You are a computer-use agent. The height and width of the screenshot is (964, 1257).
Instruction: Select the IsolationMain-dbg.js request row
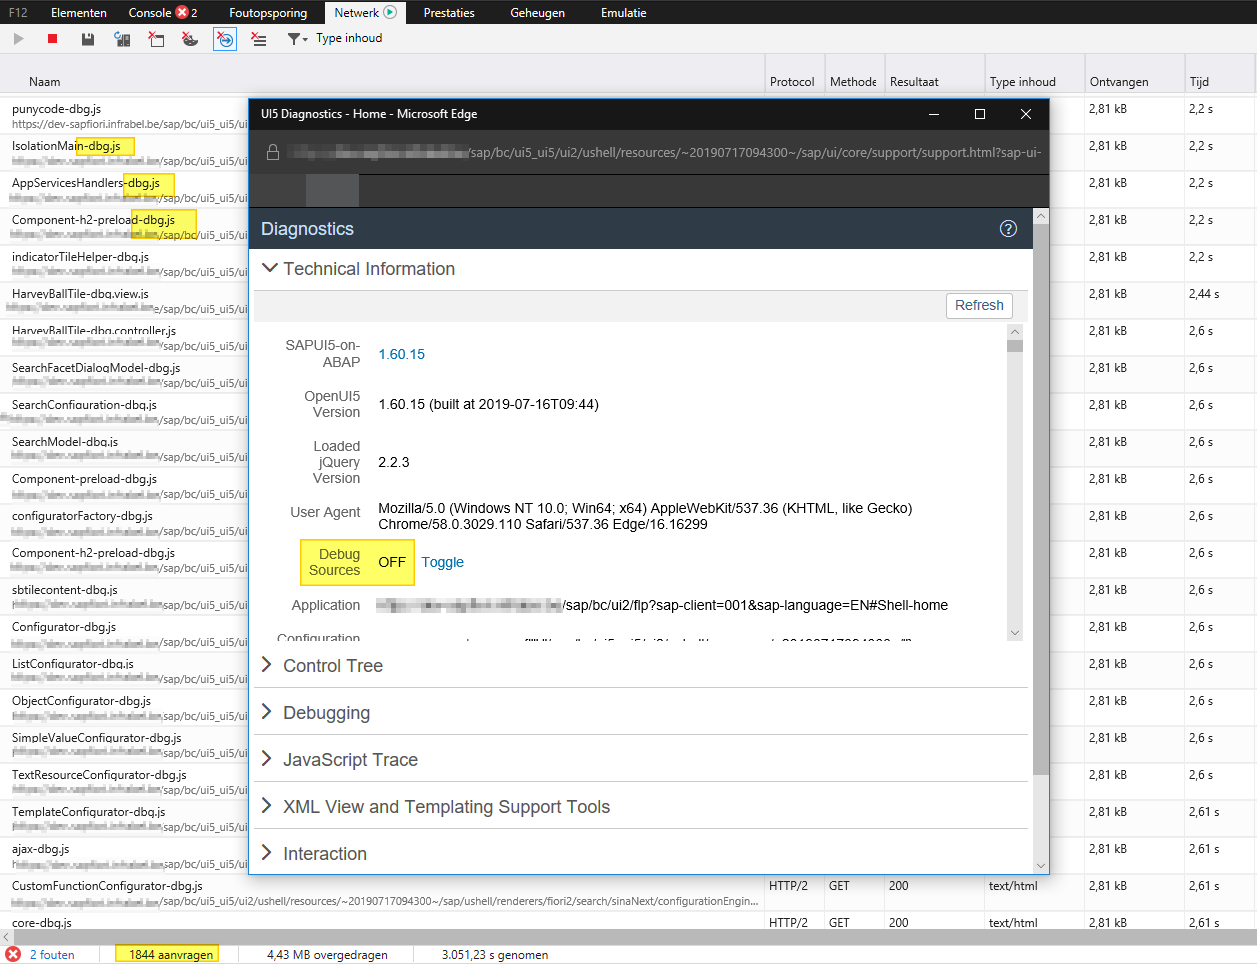(124, 153)
